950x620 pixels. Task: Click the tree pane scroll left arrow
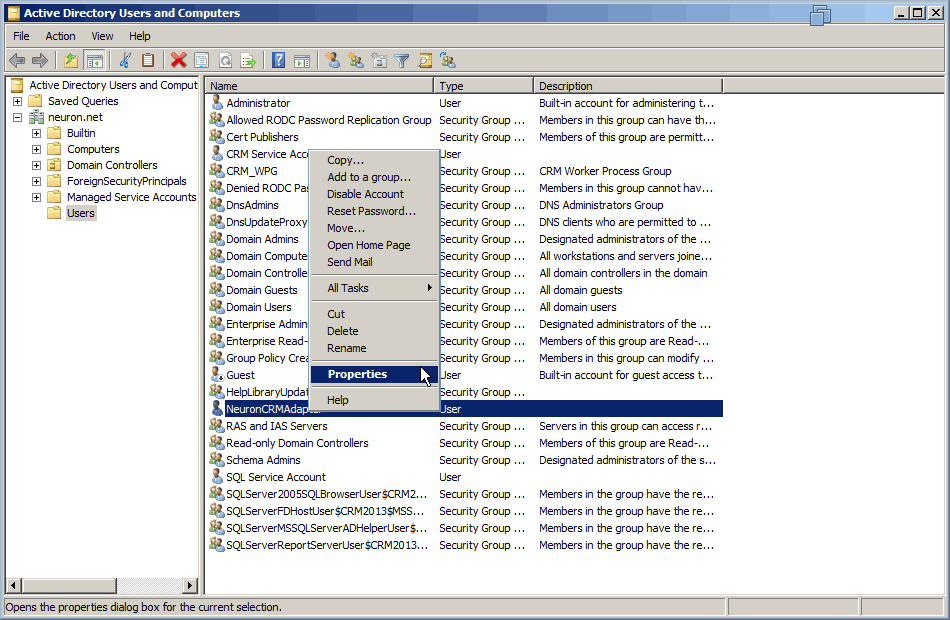(x=13, y=585)
